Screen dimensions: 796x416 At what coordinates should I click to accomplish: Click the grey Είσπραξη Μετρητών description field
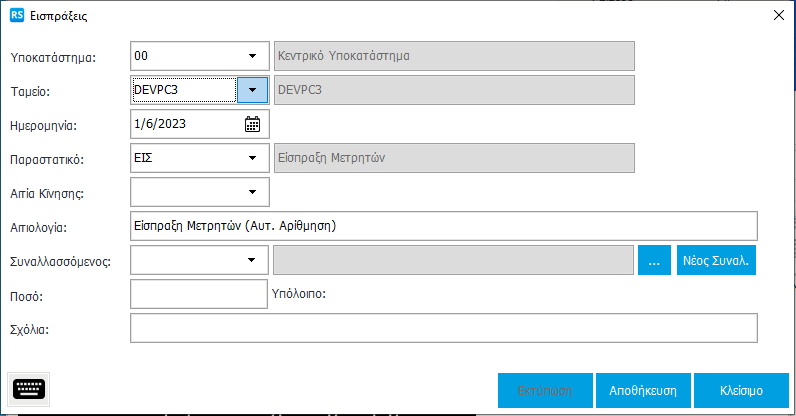pyautogui.click(x=453, y=158)
